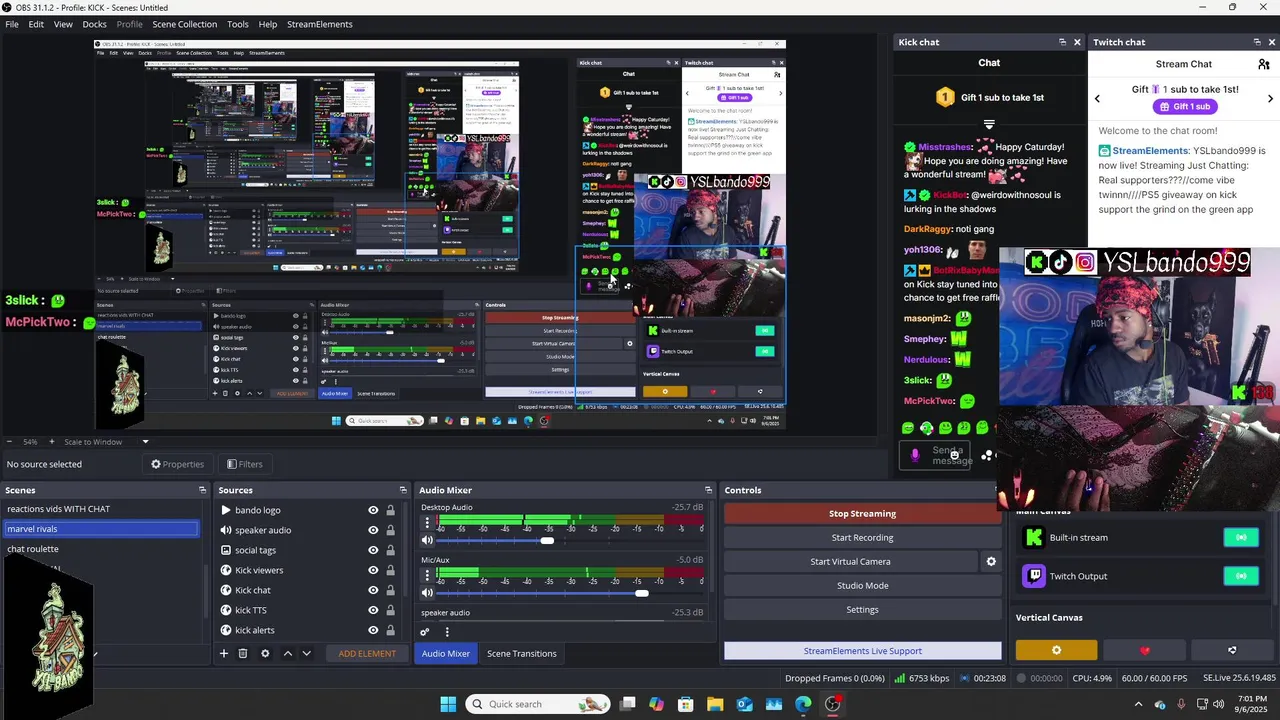Click the Gift 1 sub button
The width and height of the screenshot is (1280, 720).
(x=1184, y=107)
